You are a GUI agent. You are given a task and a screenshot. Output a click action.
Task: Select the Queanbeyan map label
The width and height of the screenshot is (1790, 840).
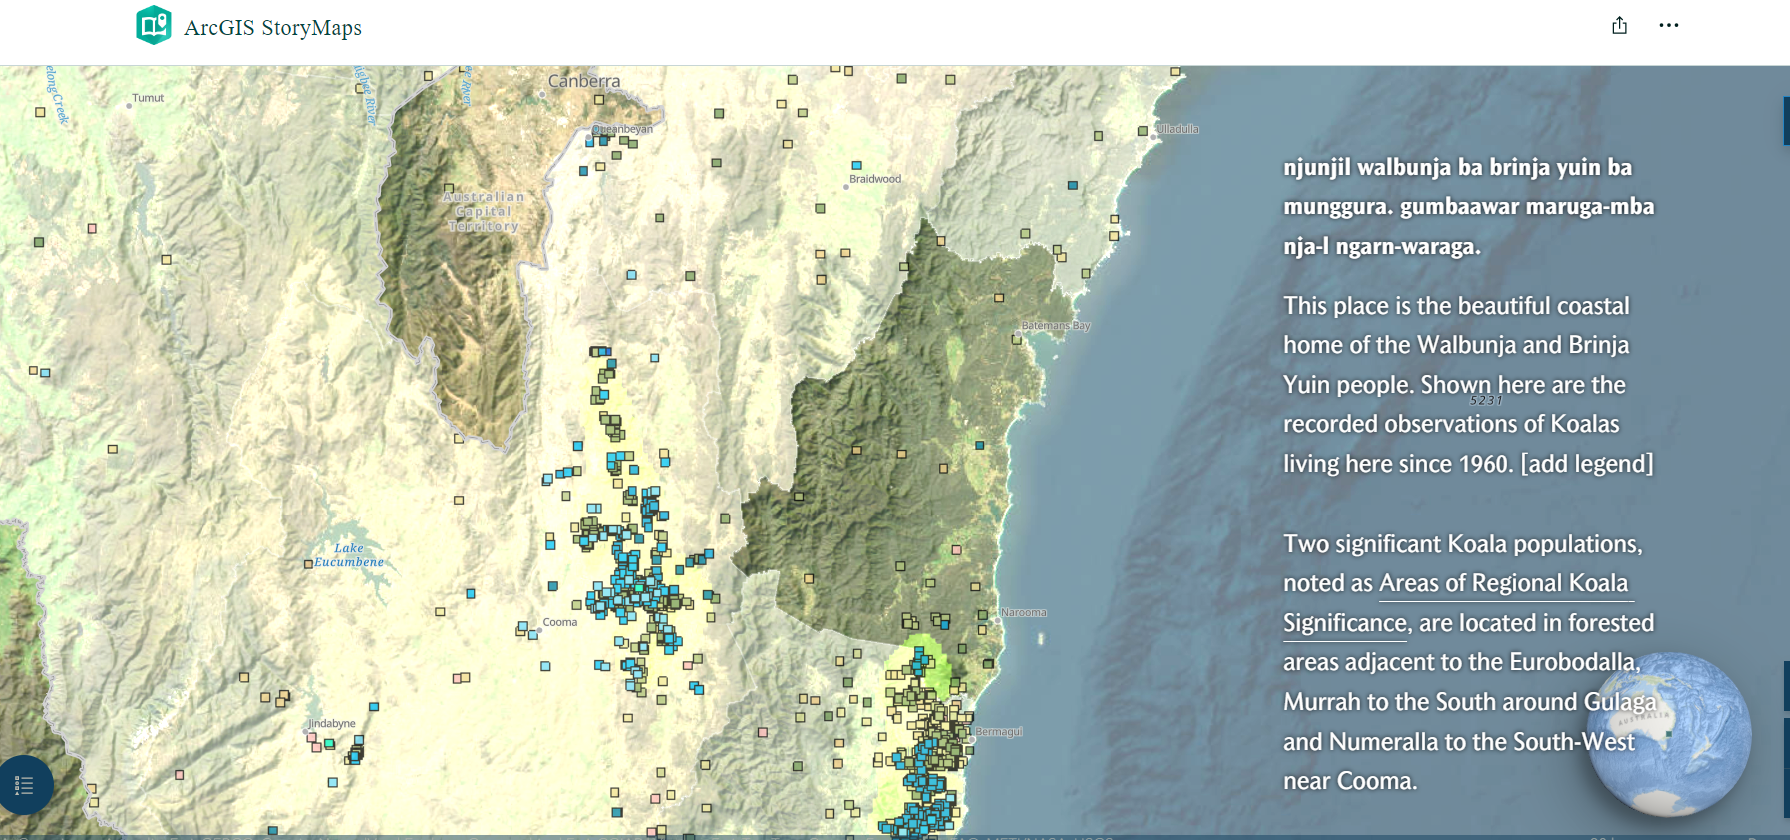tap(623, 129)
